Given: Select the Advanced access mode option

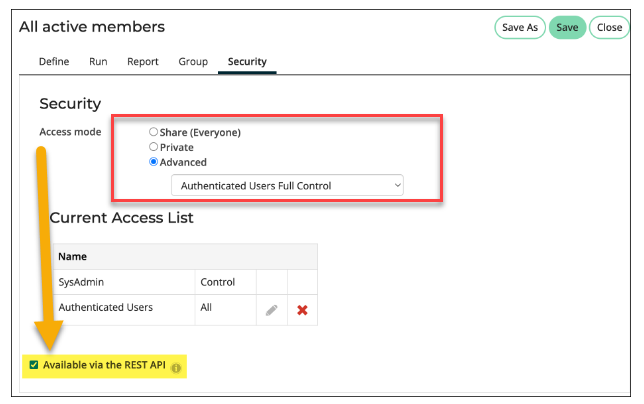Looking at the screenshot, I should tap(153, 162).
